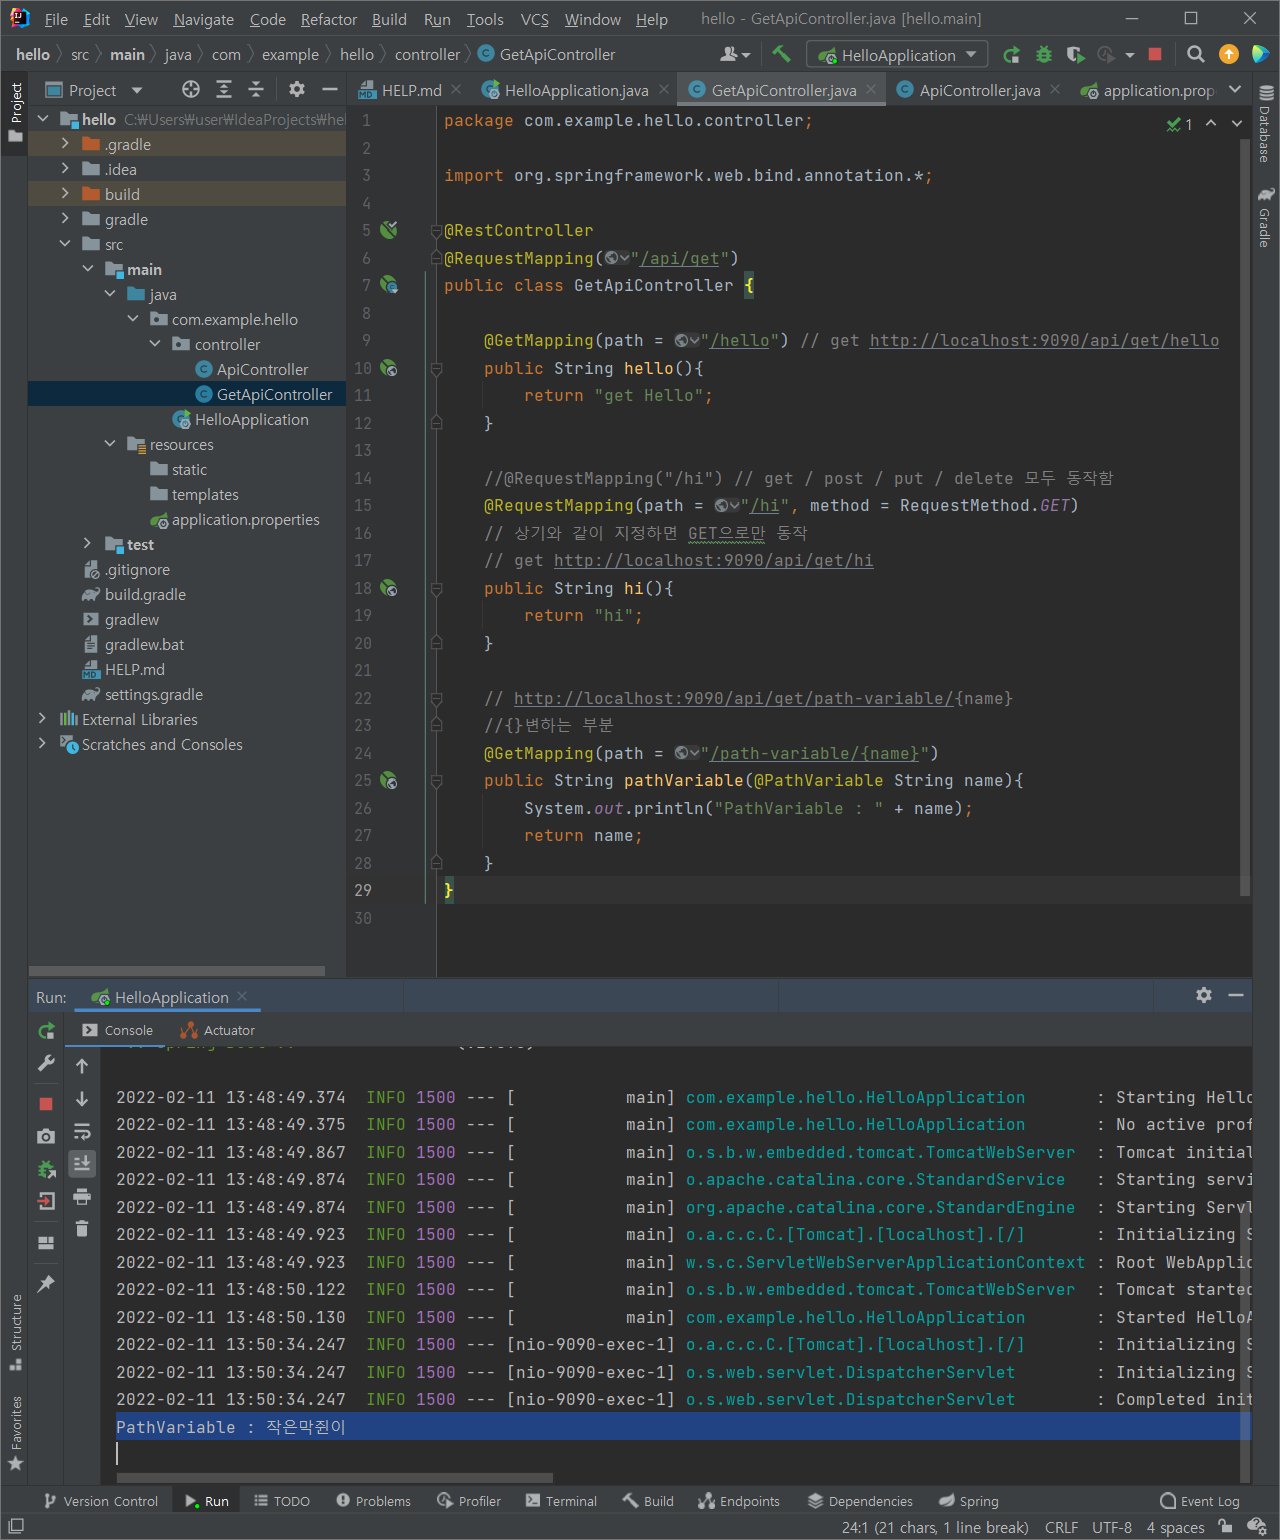Expand all in Project panel toolbar
The width and height of the screenshot is (1280, 1540).
click(224, 90)
